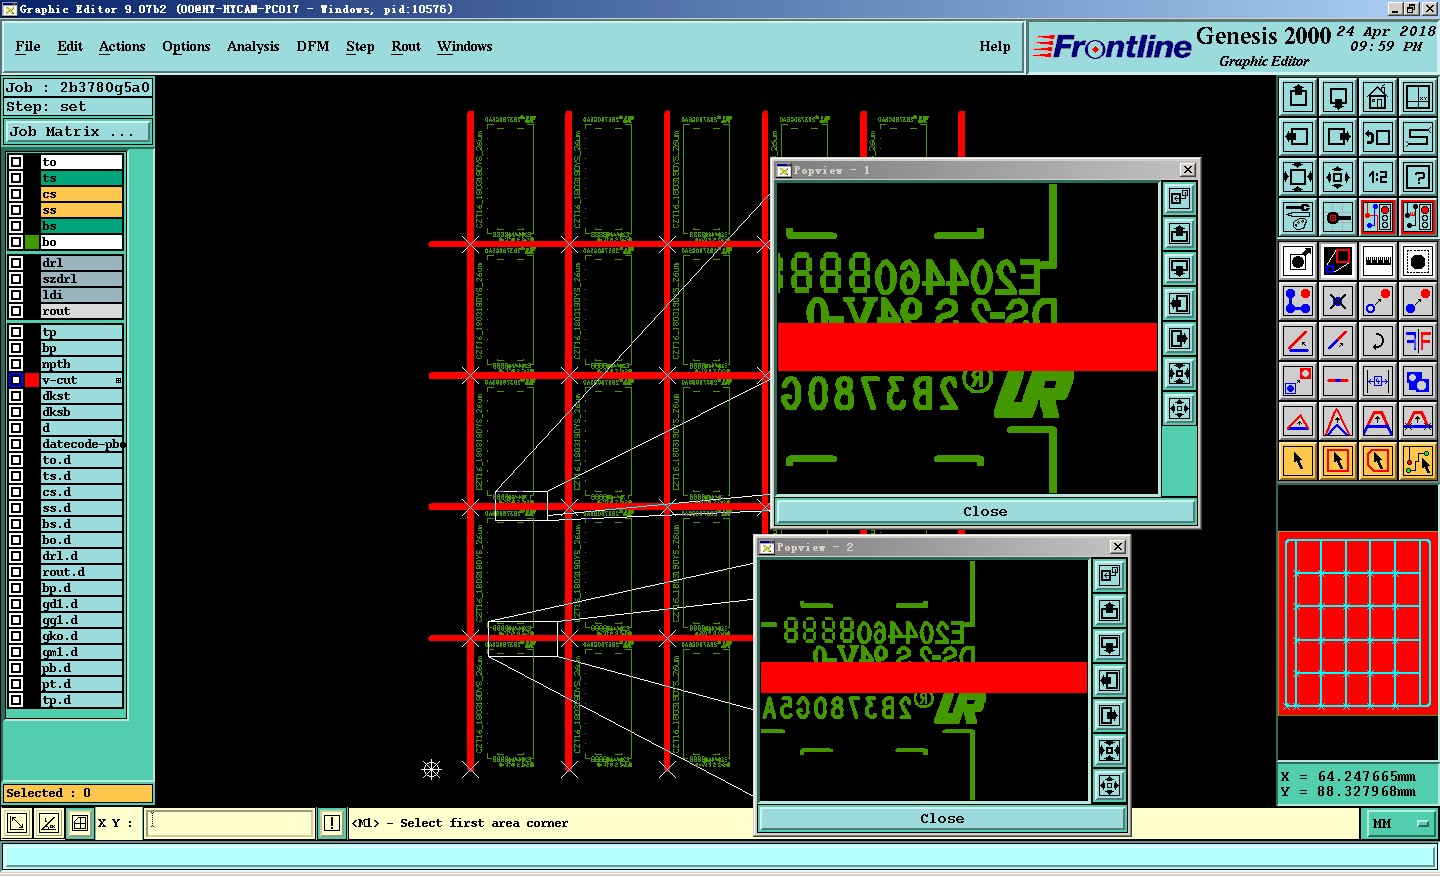Open the Edit menu

click(x=70, y=46)
